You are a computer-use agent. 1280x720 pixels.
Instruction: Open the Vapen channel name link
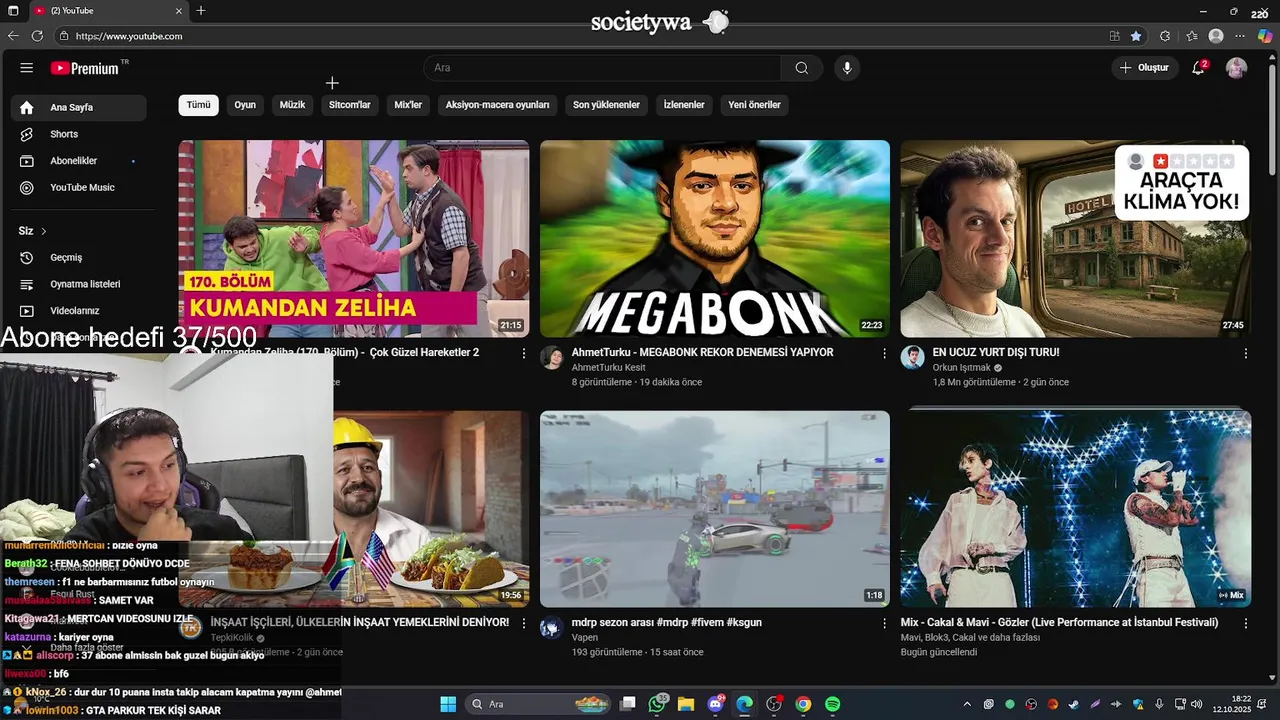click(x=585, y=638)
